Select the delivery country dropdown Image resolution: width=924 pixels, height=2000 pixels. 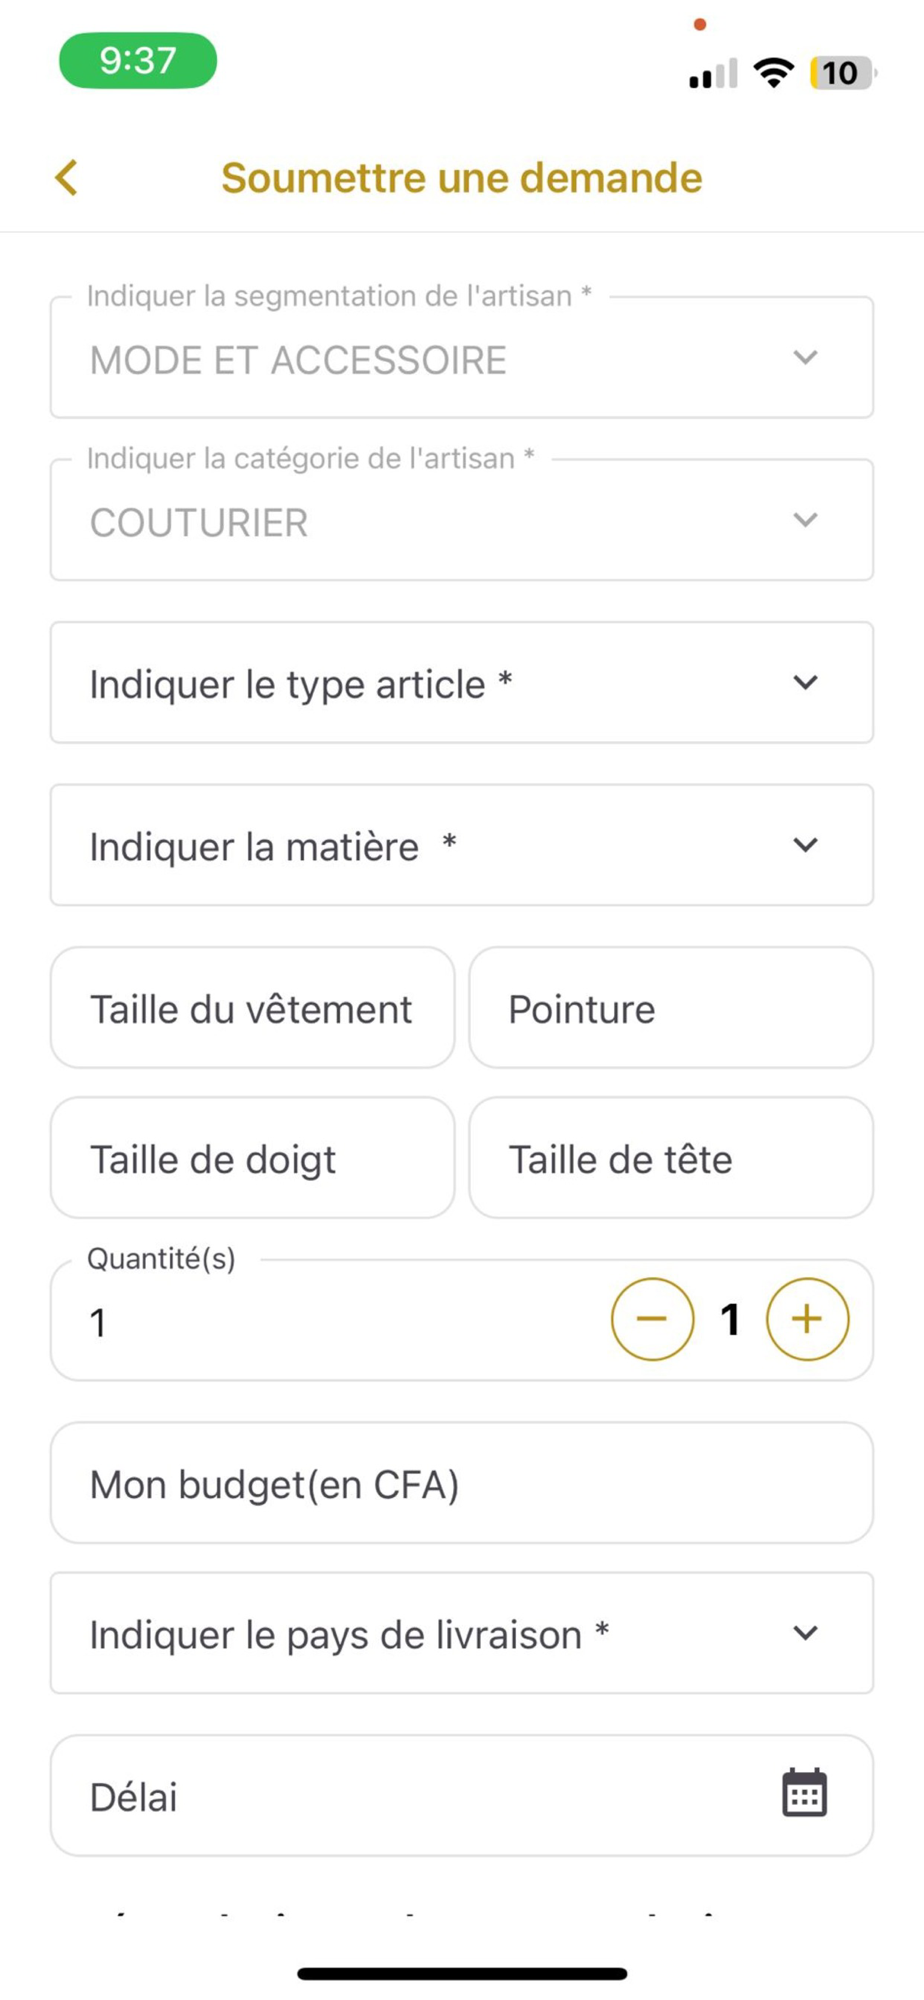461,1633
